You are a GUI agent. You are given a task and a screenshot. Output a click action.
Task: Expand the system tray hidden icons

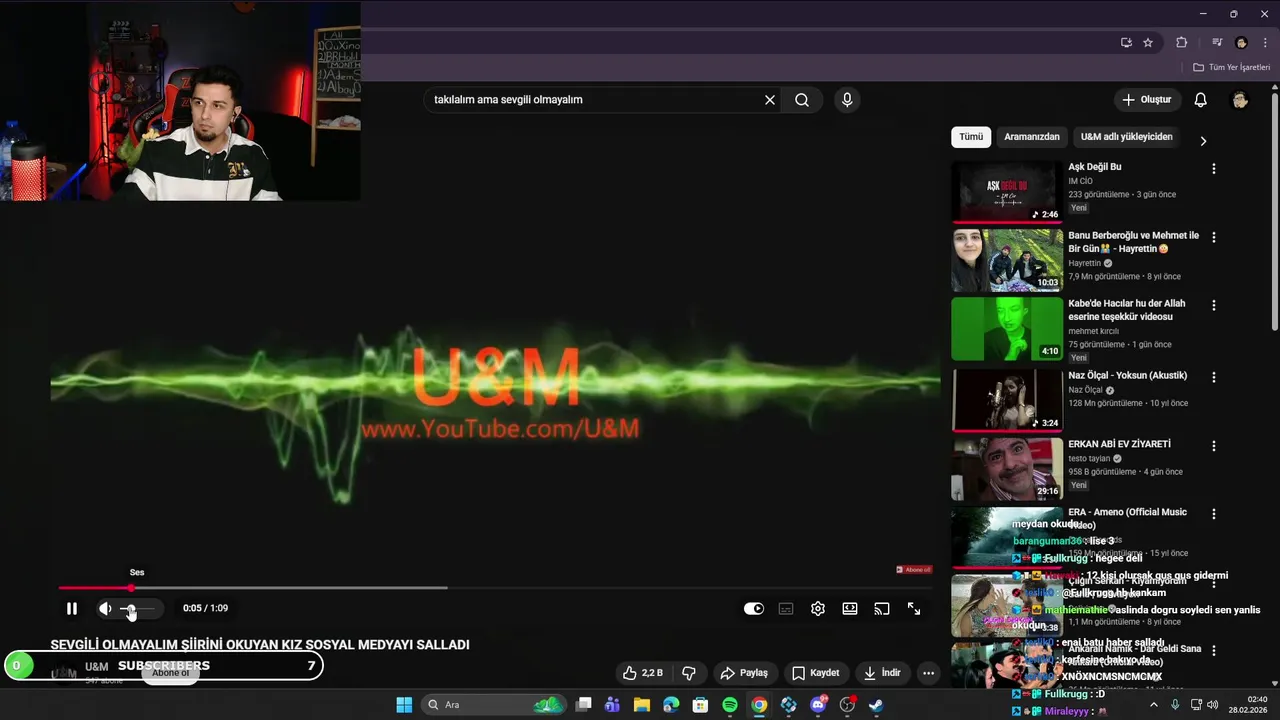(x=1153, y=705)
